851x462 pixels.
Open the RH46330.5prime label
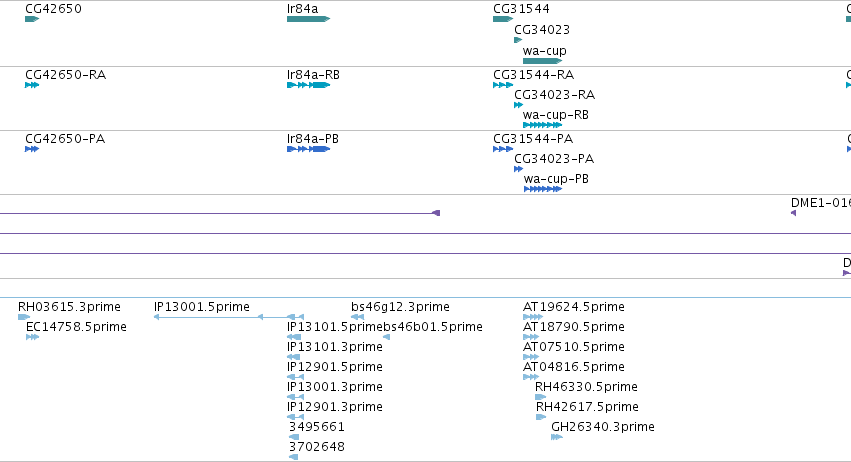point(586,387)
